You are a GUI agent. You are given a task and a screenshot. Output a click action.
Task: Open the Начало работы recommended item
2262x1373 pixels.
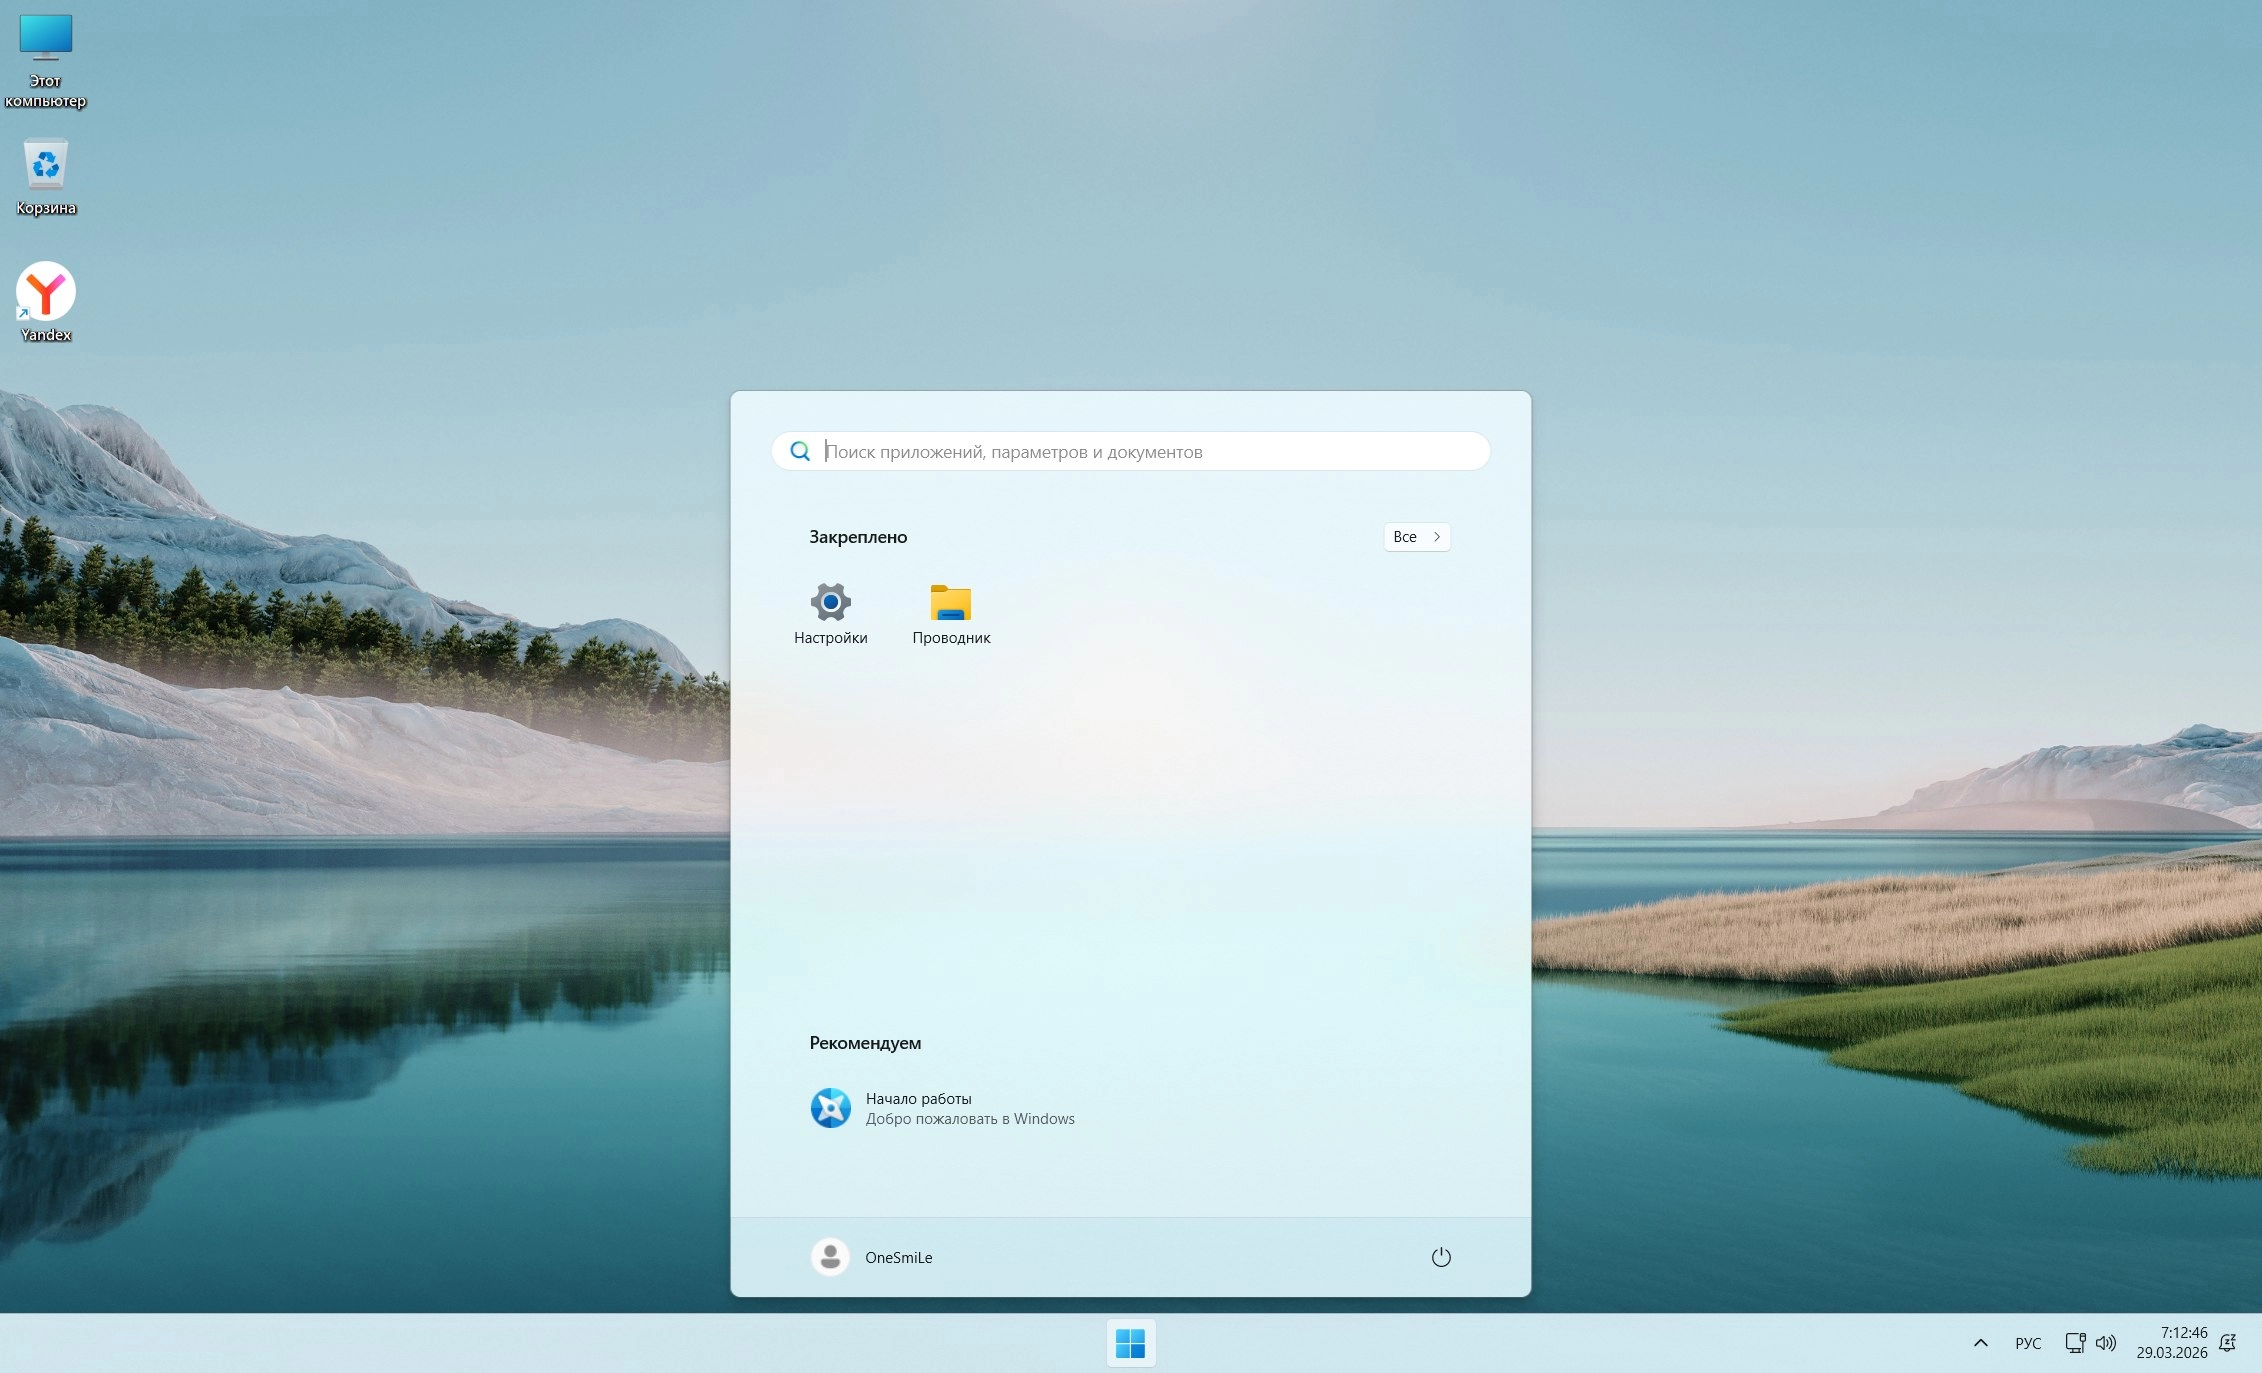click(x=918, y=1099)
